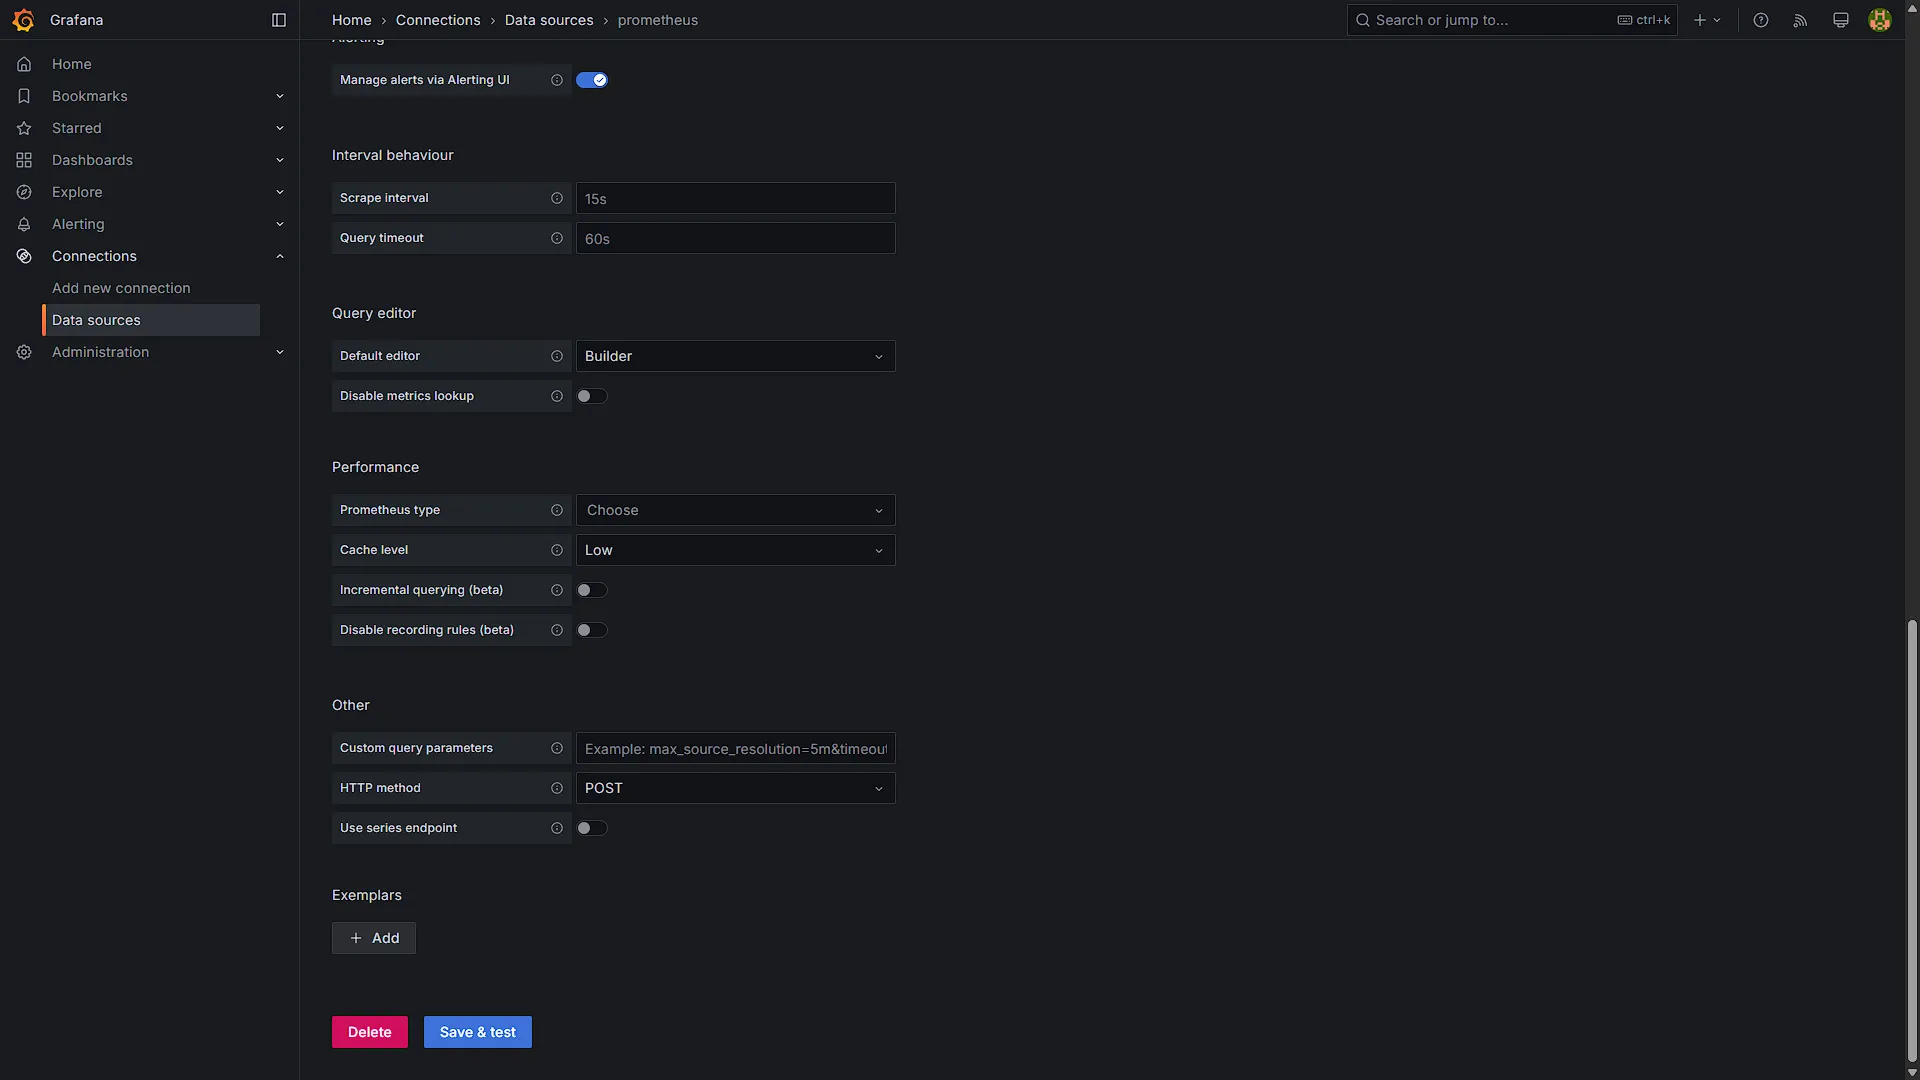The image size is (1920, 1080).
Task: Click the plus New menu icon
Action: click(1707, 20)
